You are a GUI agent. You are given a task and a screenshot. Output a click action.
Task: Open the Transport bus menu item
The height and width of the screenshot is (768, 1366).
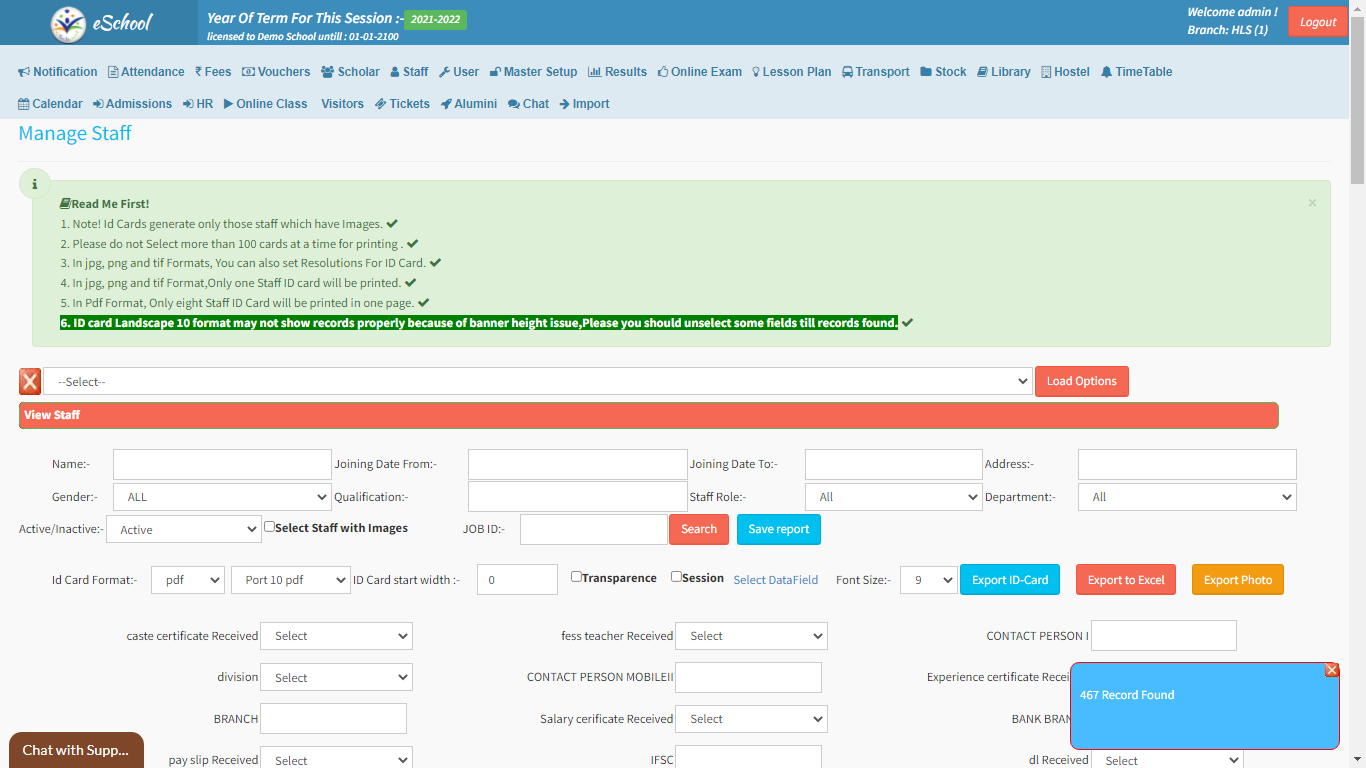click(875, 72)
